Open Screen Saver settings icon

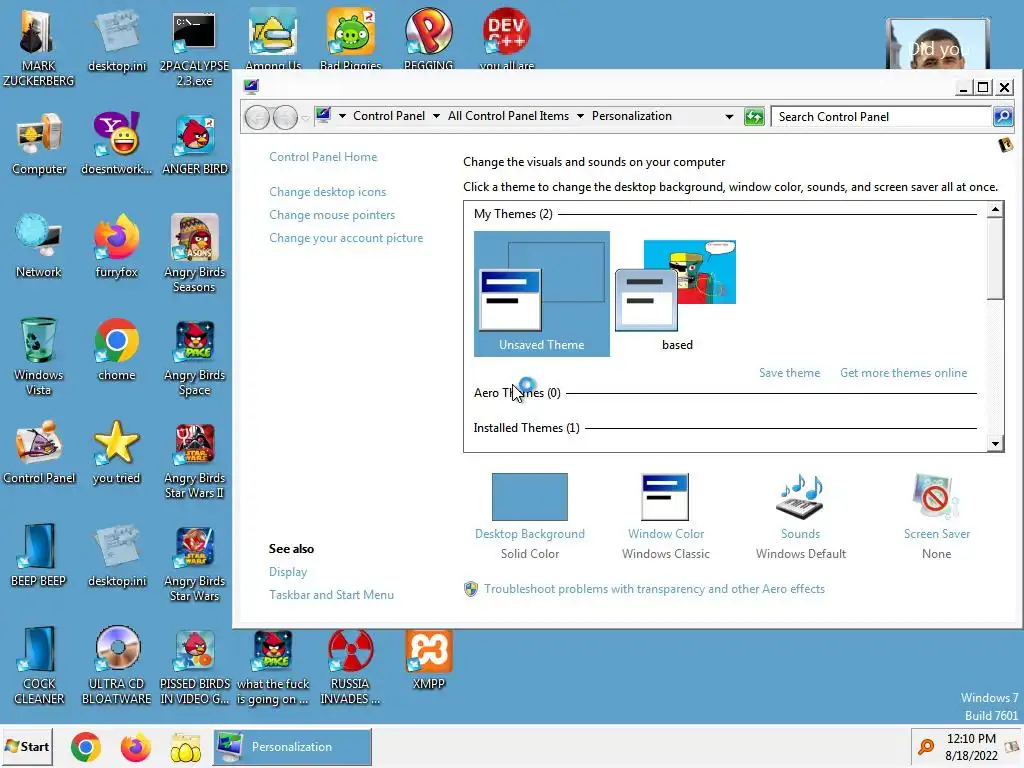click(936, 497)
